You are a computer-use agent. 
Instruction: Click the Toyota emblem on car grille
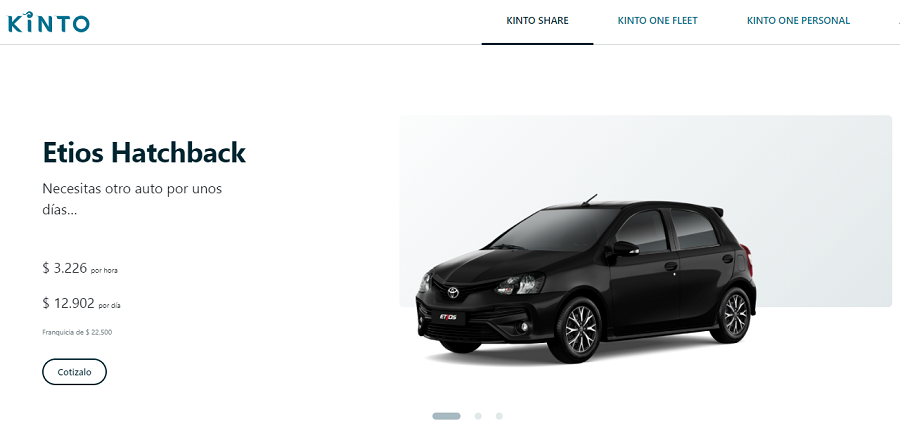pyautogui.click(x=453, y=293)
